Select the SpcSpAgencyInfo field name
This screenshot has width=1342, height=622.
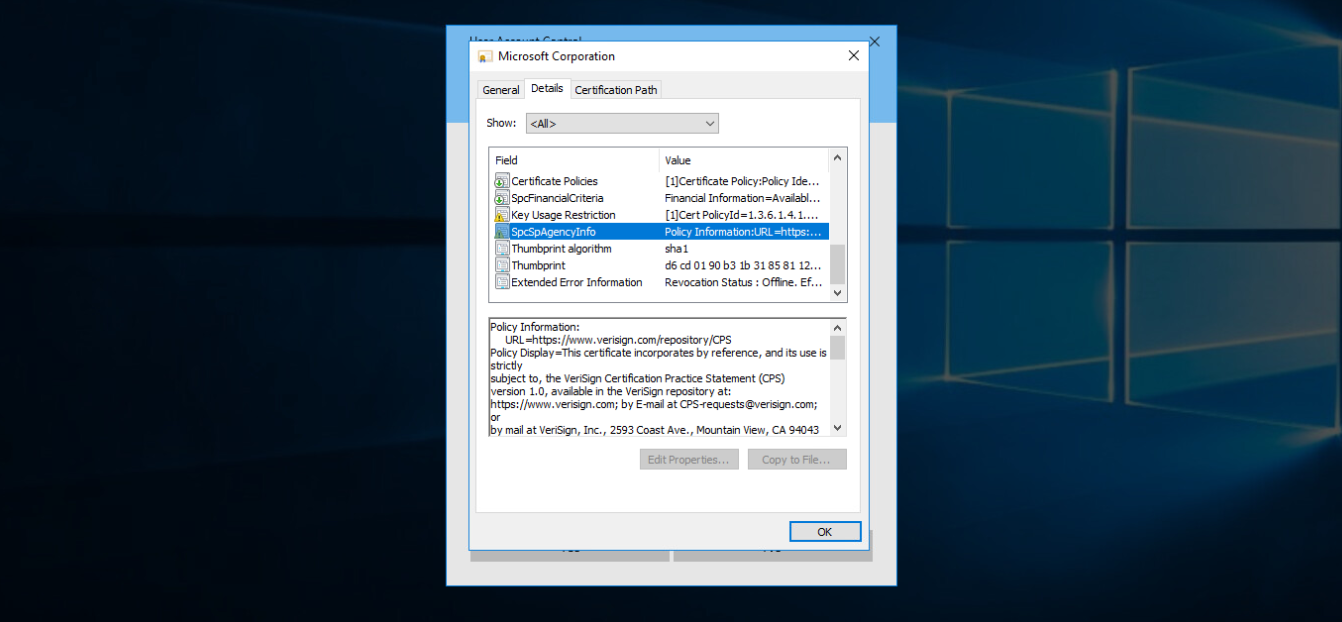(x=553, y=232)
